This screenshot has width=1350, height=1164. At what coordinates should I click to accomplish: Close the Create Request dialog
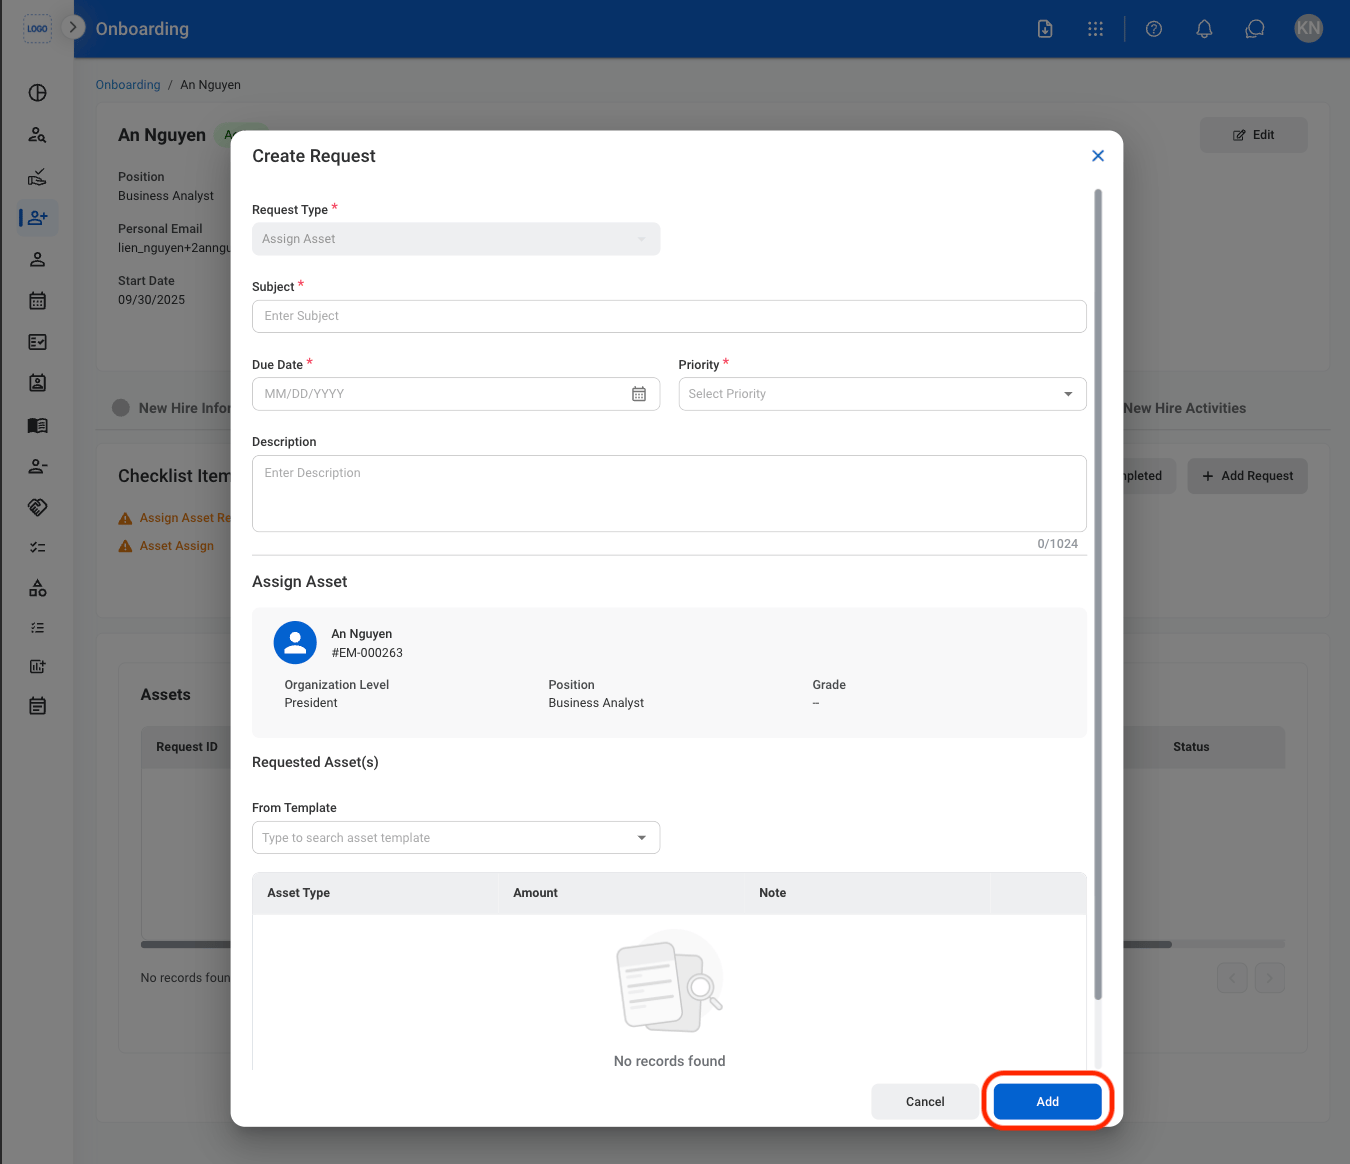click(x=1098, y=156)
